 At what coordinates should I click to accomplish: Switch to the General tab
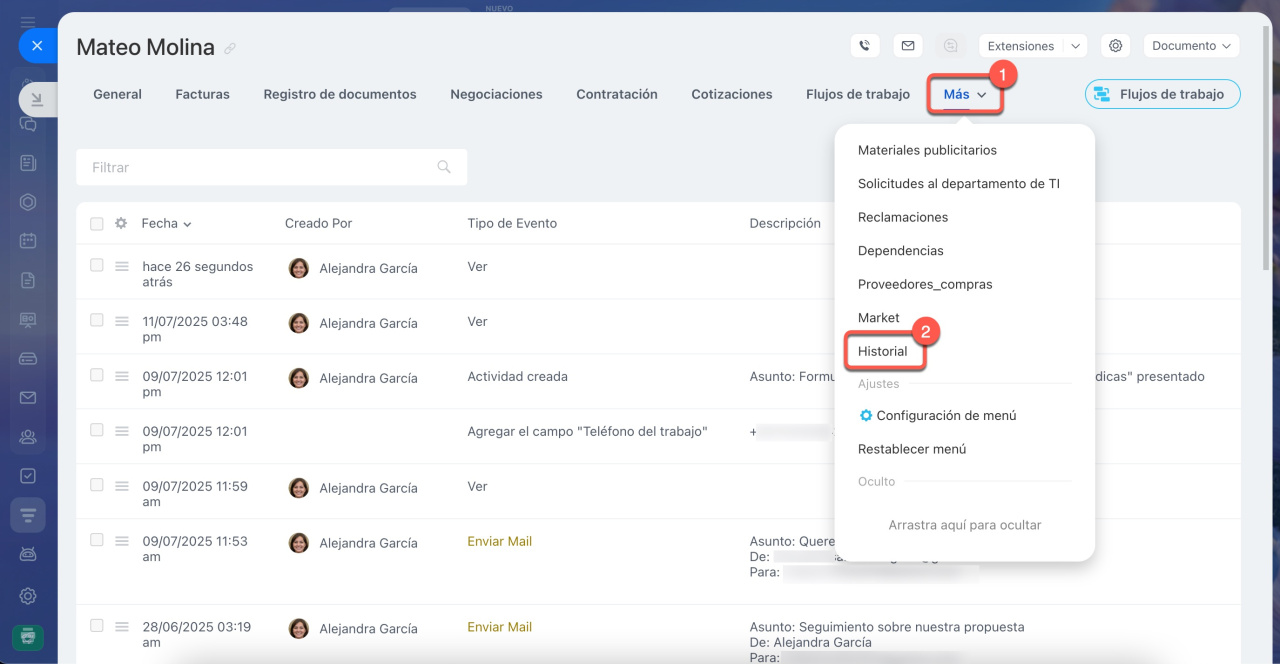pos(117,94)
